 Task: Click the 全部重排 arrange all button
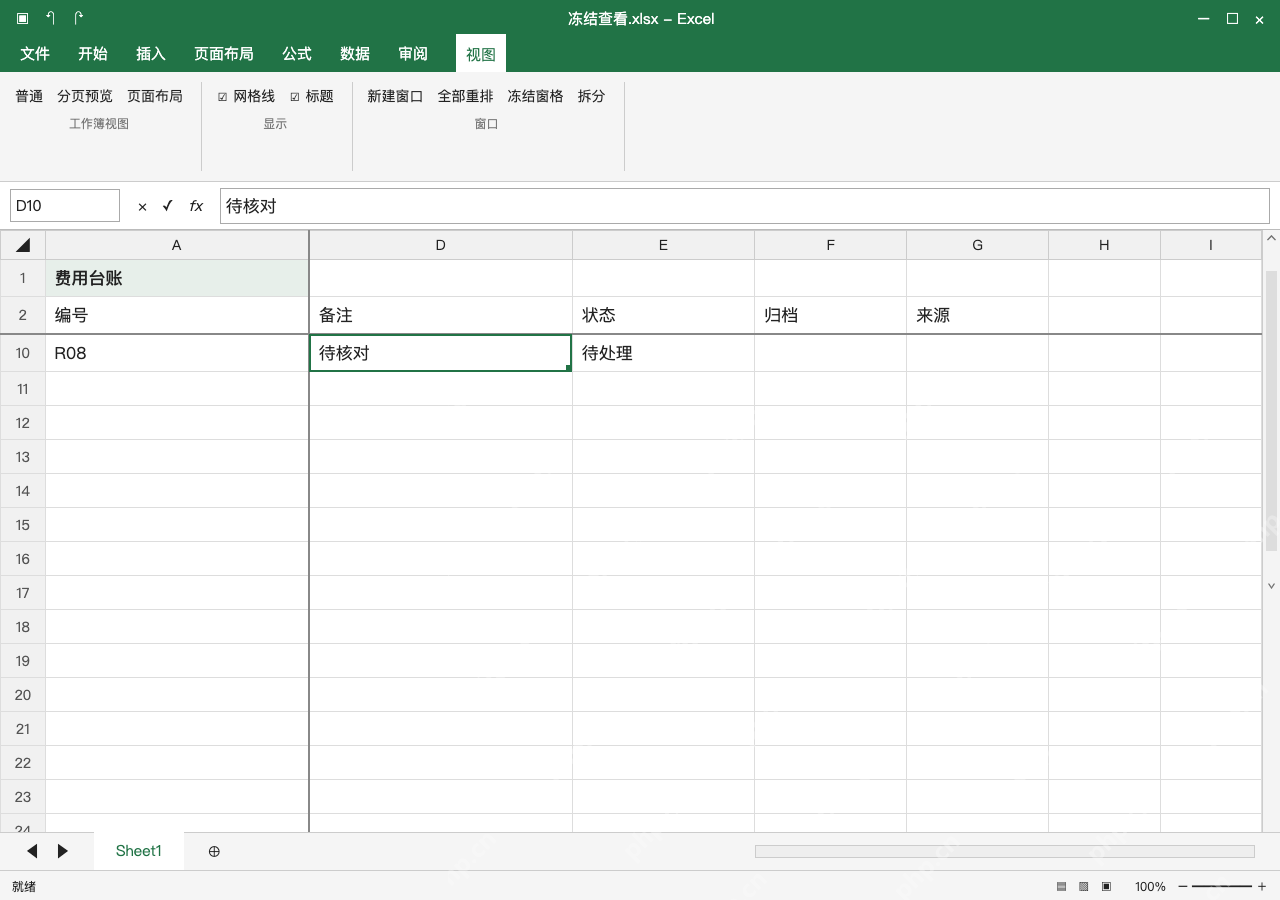tap(465, 96)
